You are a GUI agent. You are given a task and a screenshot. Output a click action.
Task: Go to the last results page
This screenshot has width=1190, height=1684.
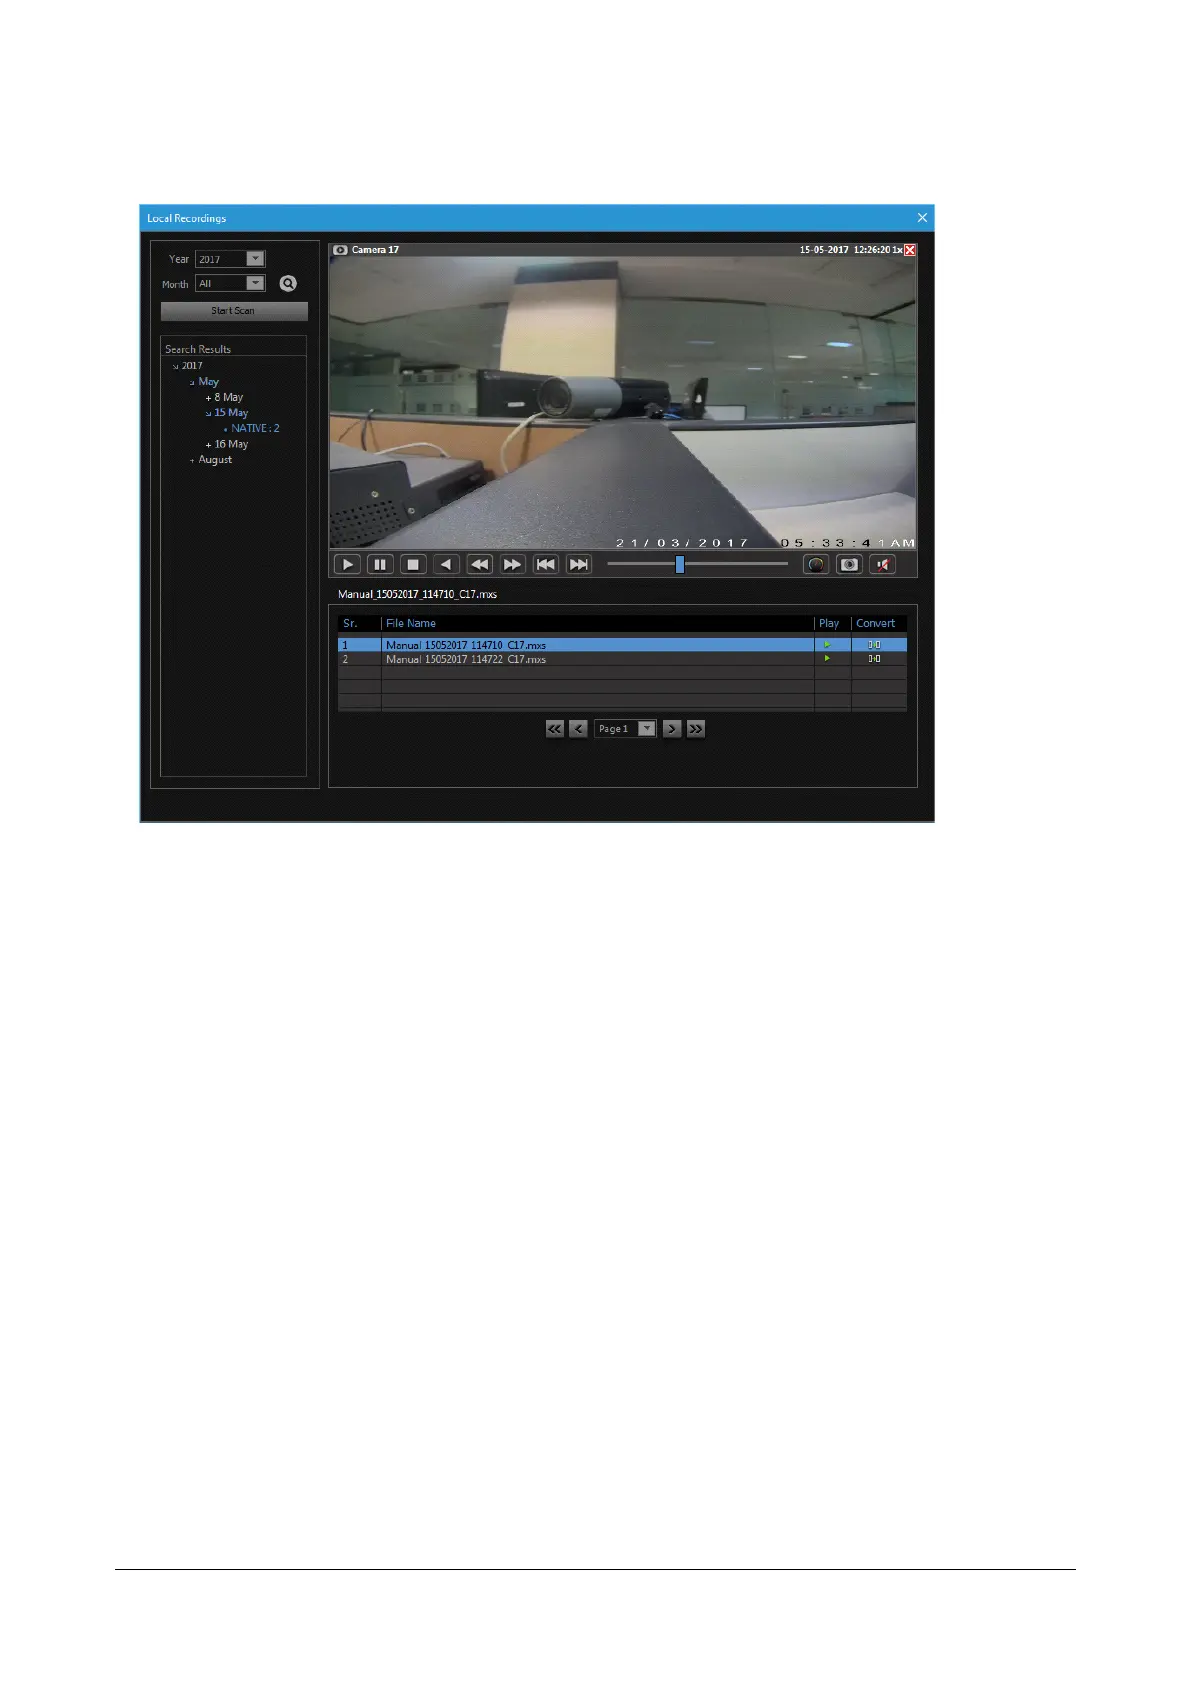(696, 729)
